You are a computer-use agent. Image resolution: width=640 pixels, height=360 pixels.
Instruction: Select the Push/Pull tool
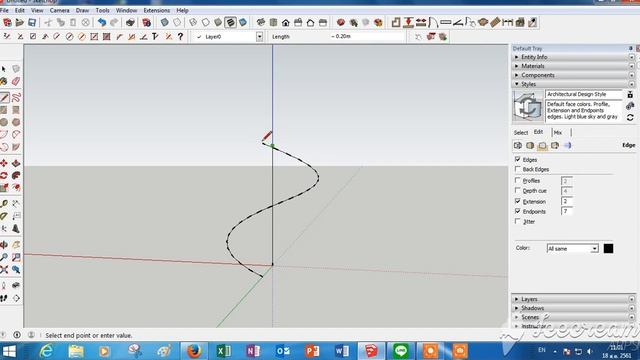click(16, 163)
